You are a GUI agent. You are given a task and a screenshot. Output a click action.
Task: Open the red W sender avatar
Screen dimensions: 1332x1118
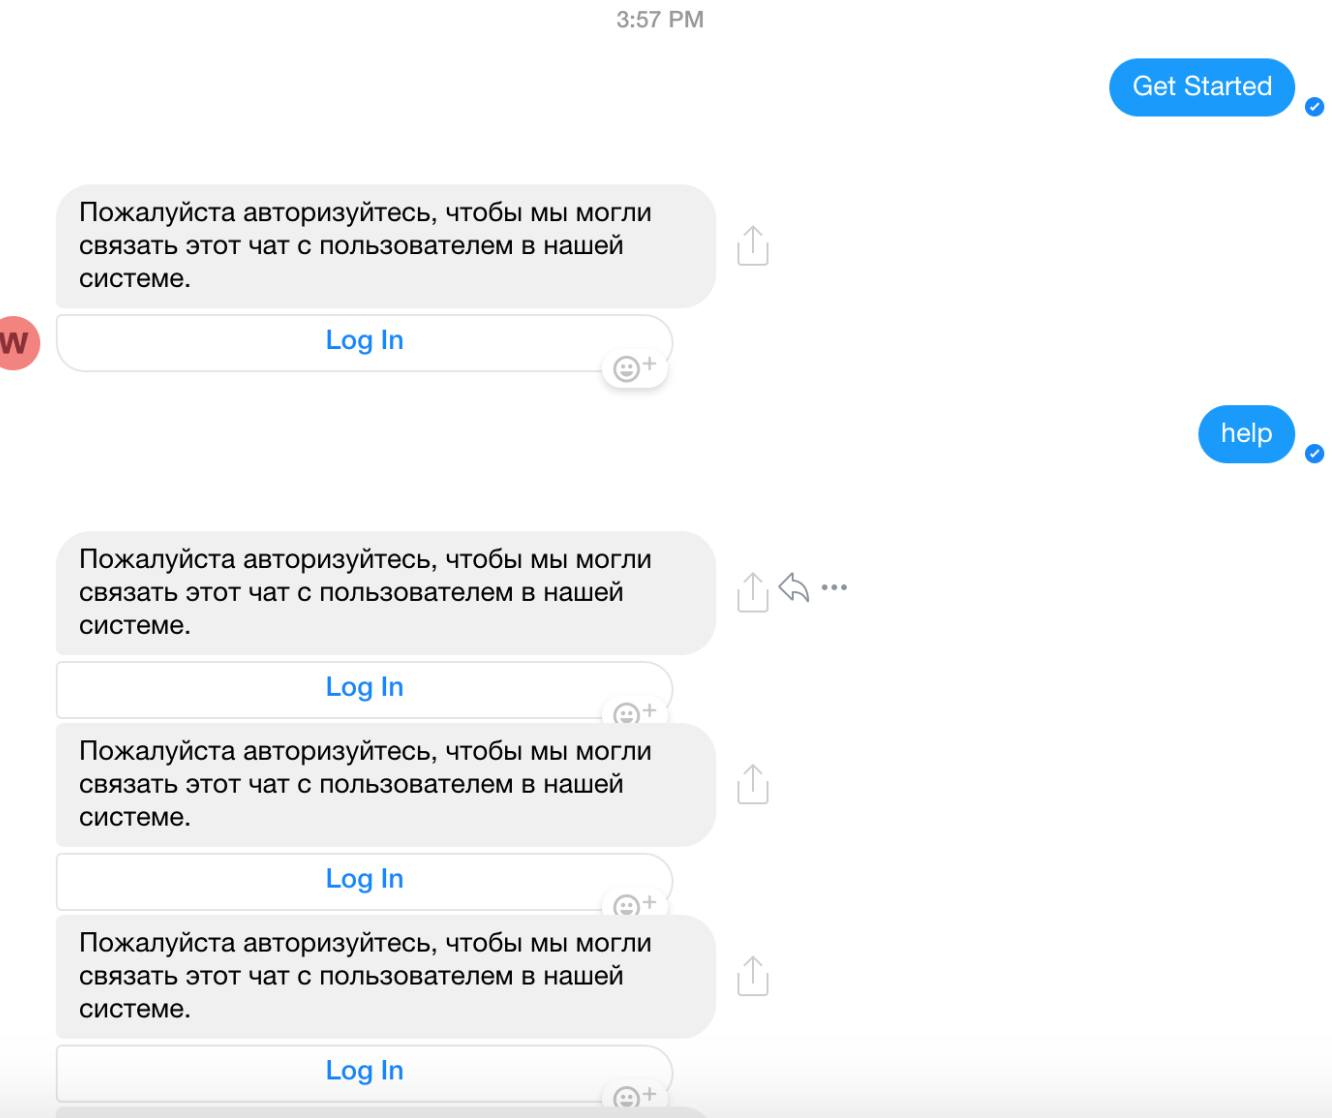[16, 343]
